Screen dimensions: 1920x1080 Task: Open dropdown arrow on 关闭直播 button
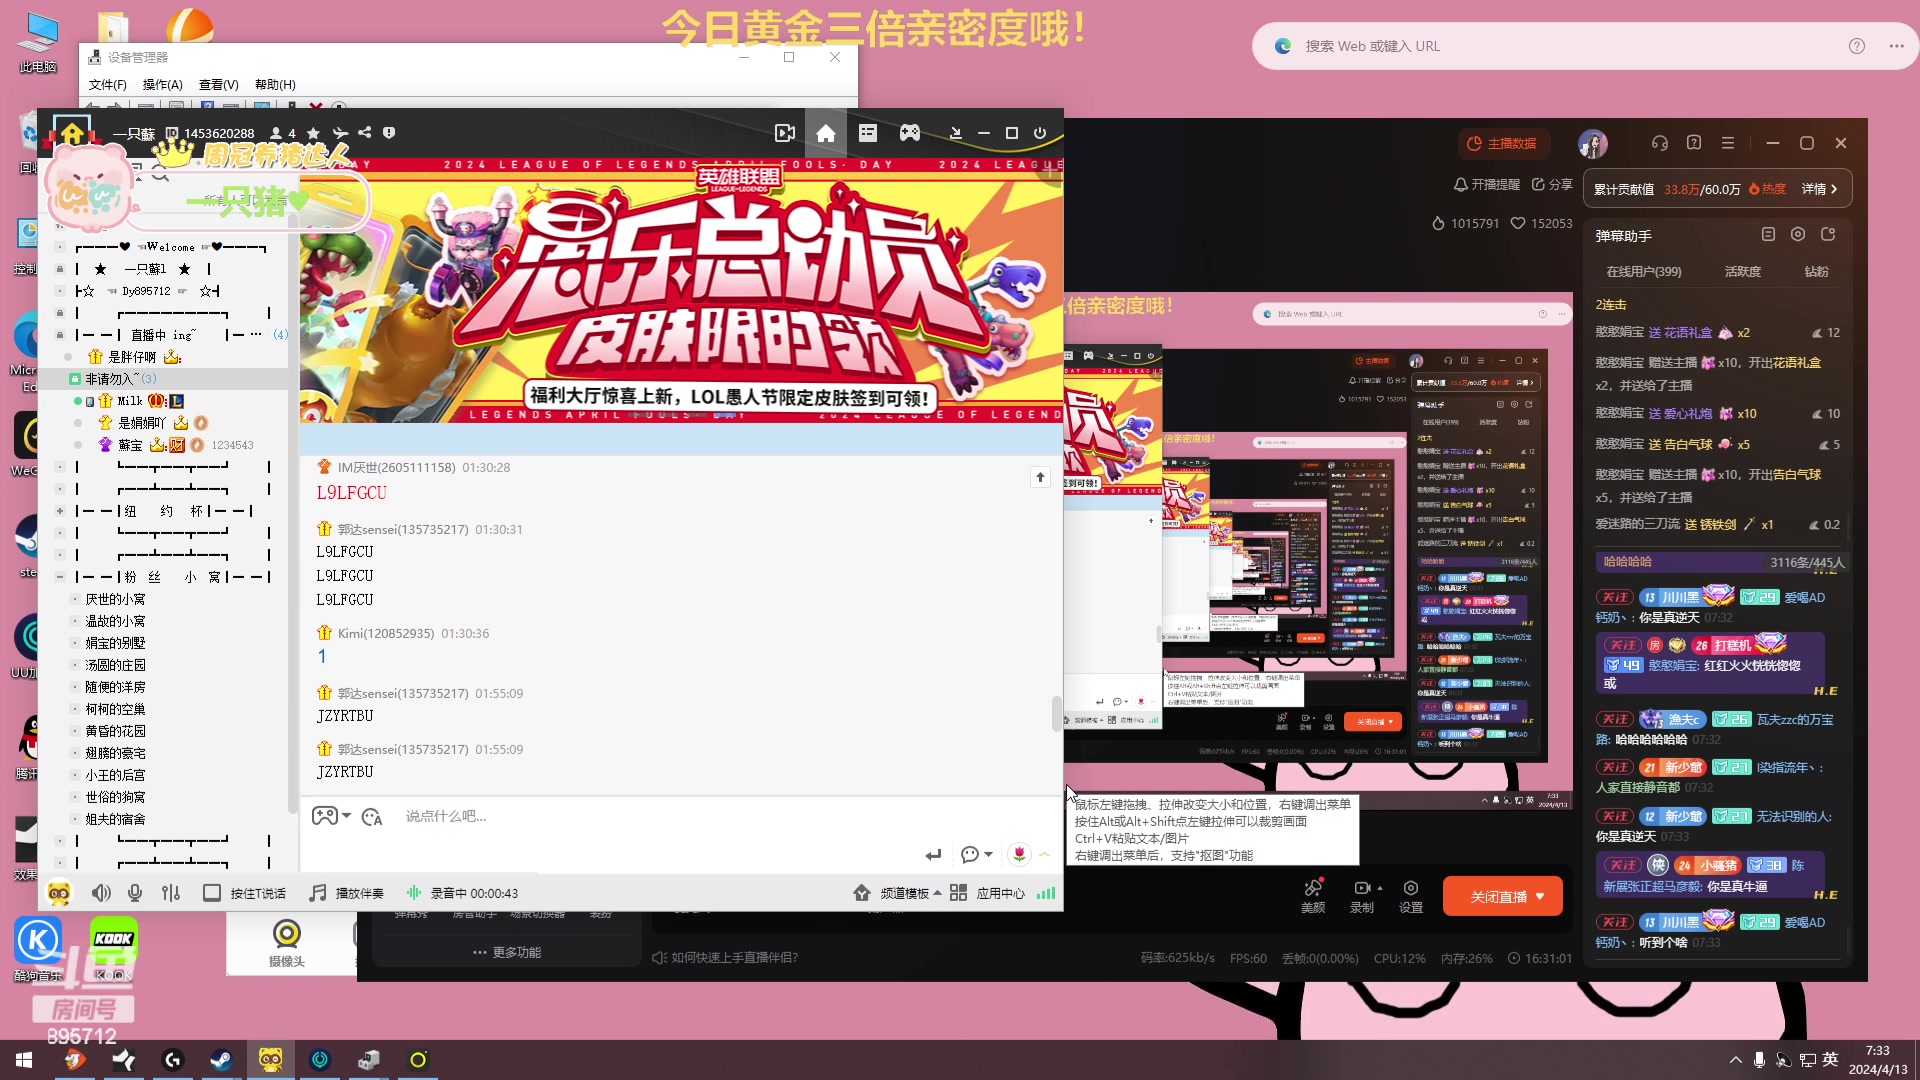point(1540,897)
